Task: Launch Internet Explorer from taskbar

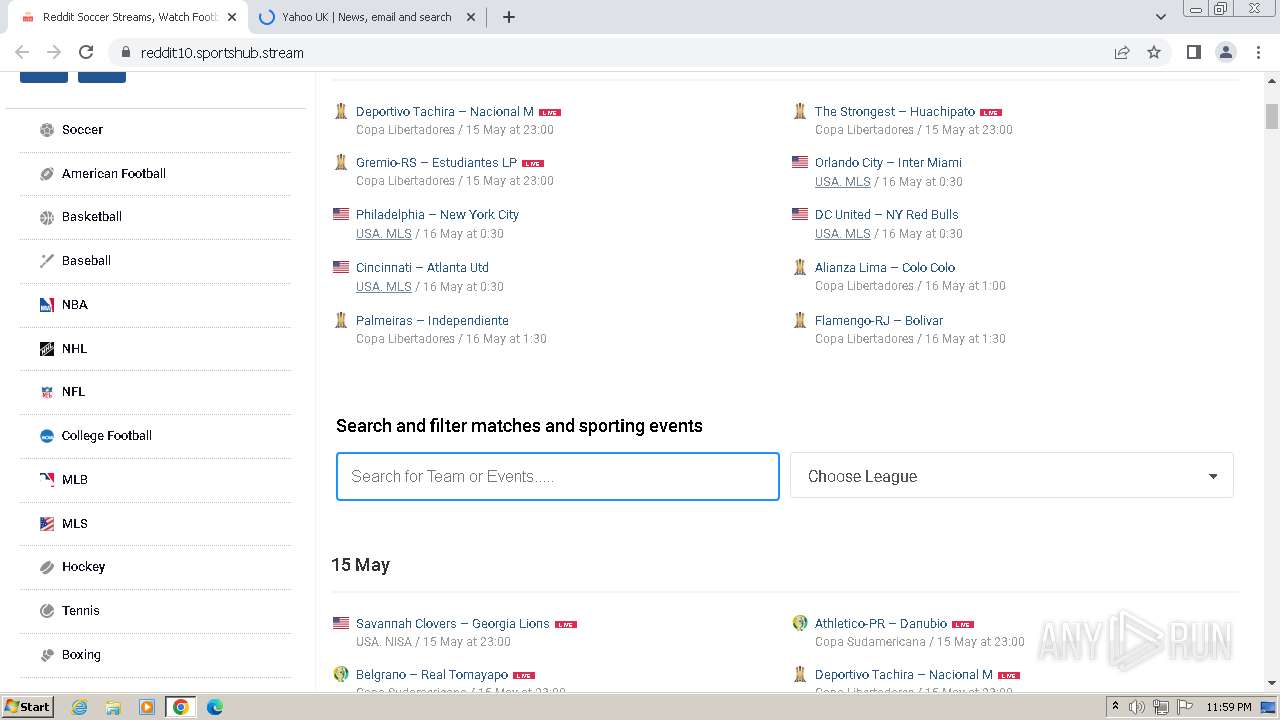Action: coord(80,707)
